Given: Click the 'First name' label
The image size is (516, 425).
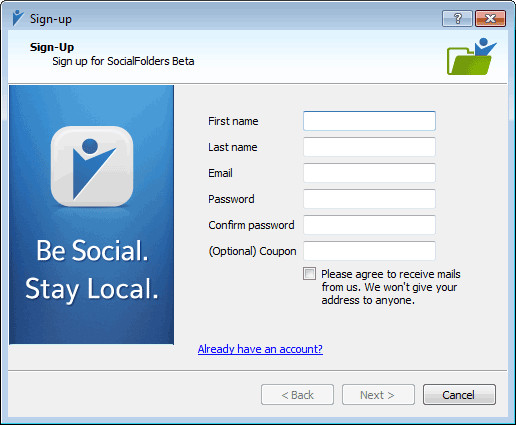Looking at the screenshot, I should coord(233,121).
